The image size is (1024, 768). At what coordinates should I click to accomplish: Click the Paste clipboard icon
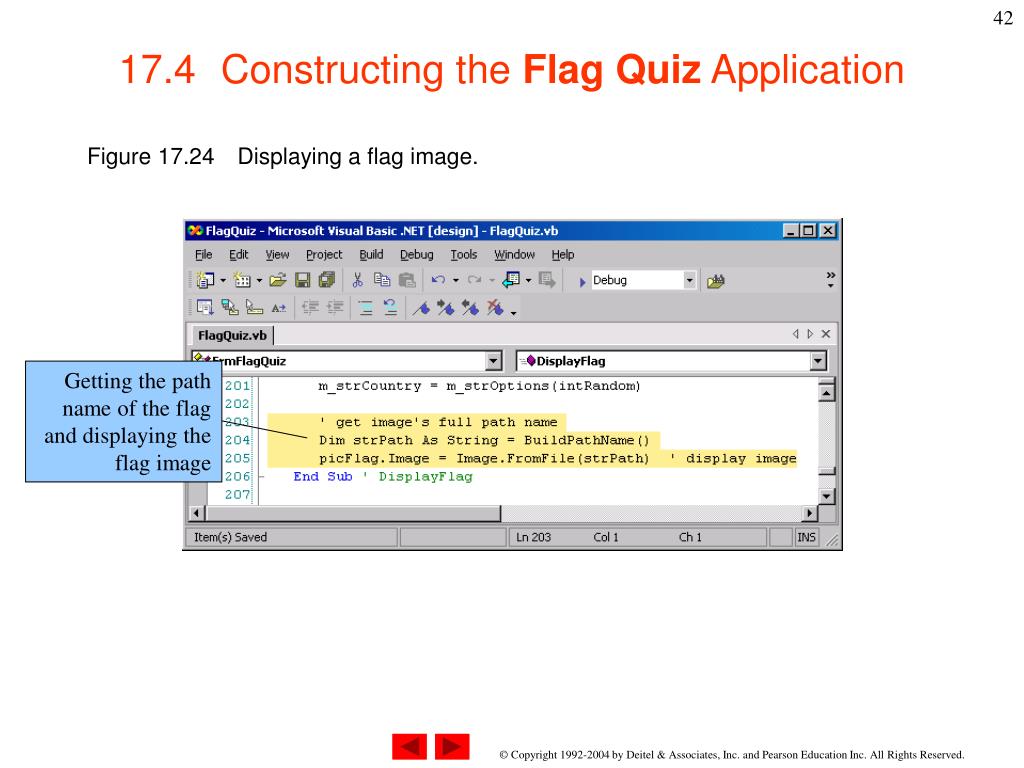(407, 280)
